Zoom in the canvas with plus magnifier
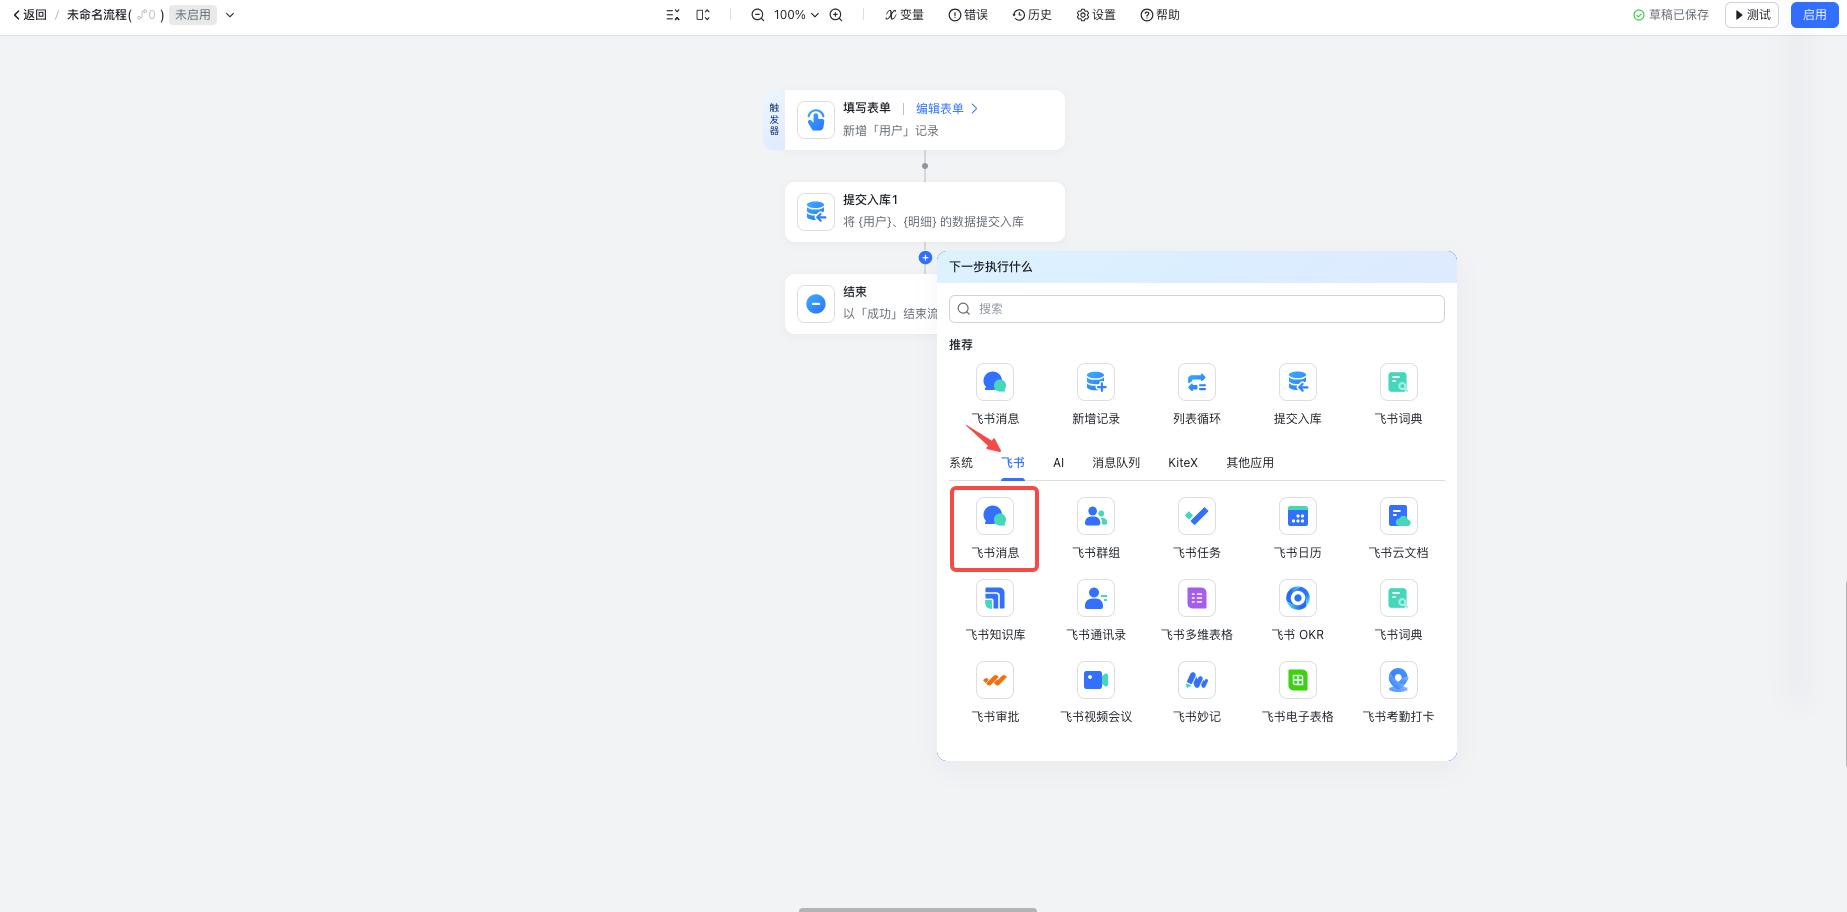Screen dimensions: 1847x912 point(836,15)
